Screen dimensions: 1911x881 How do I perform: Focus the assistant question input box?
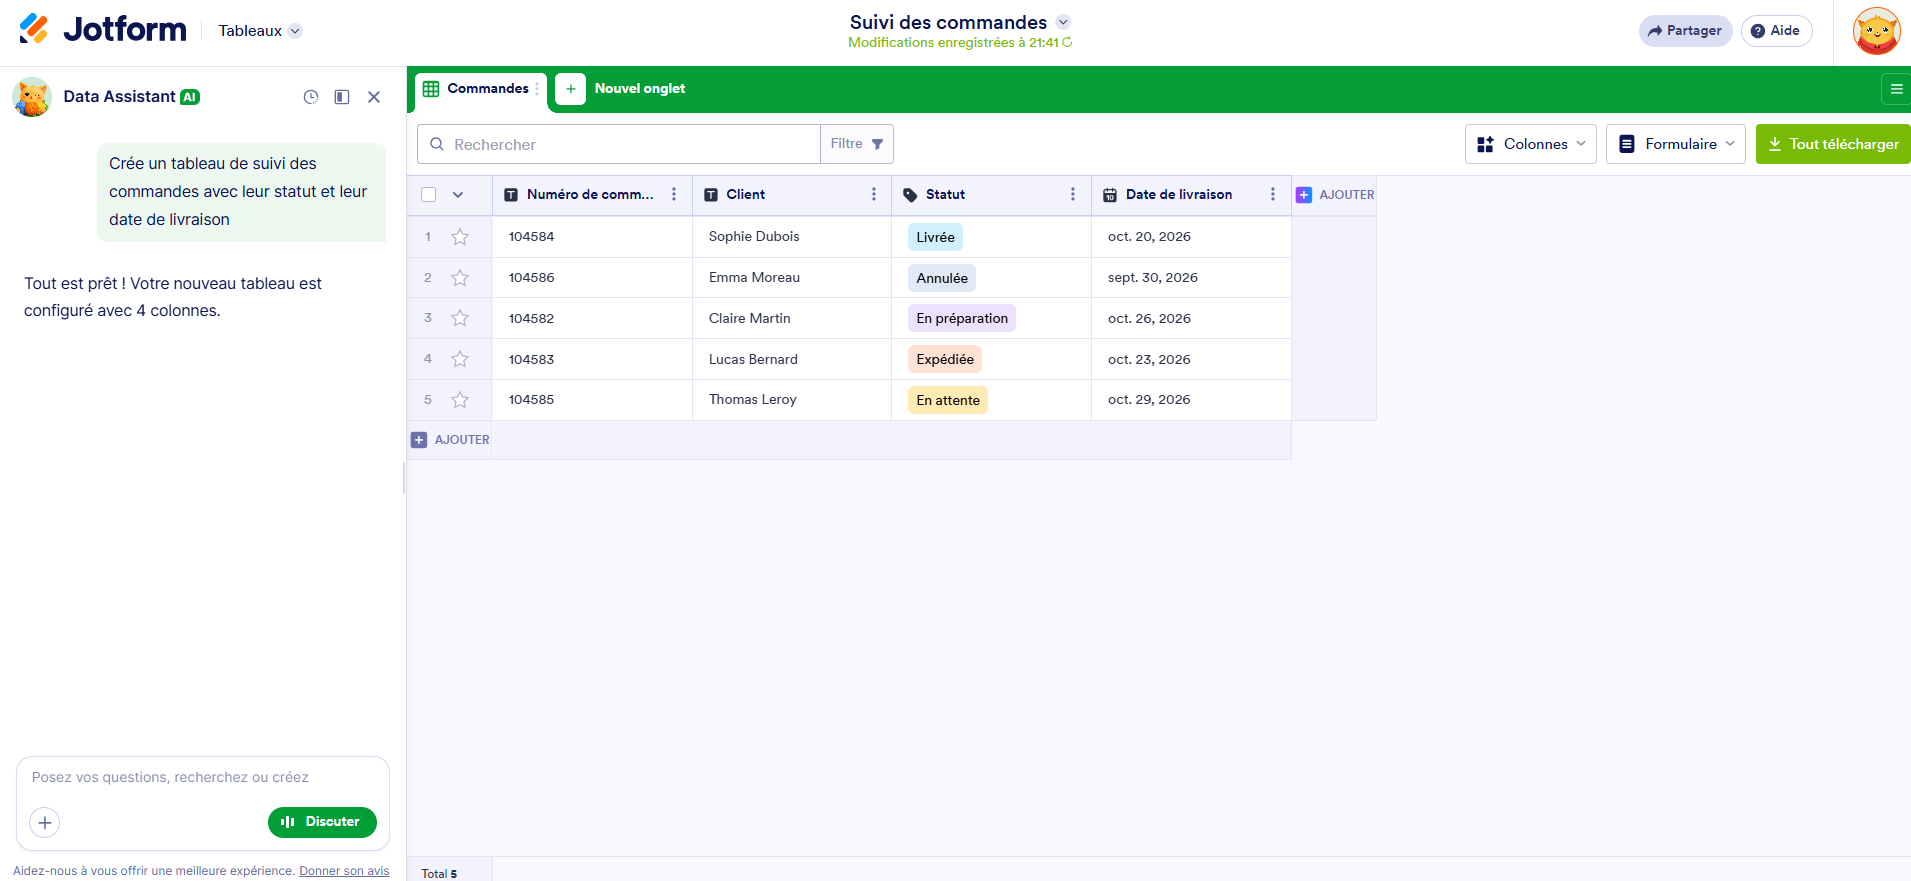[203, 778]
